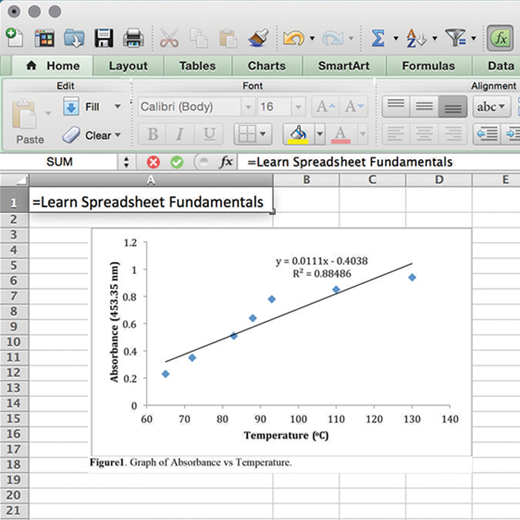Screen dimensions: 520x520
Task: Click the Paste clipboard icon in the top toolbar
Action: 228,38
